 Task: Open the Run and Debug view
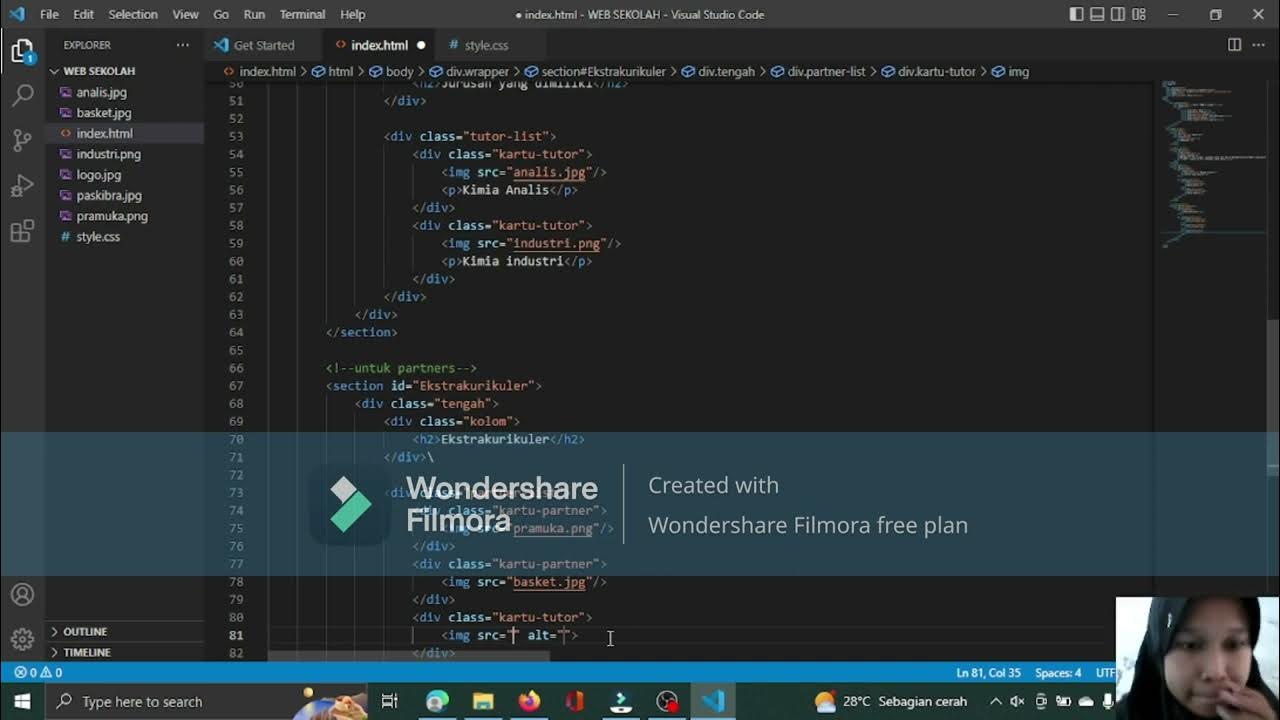[22, 187]
